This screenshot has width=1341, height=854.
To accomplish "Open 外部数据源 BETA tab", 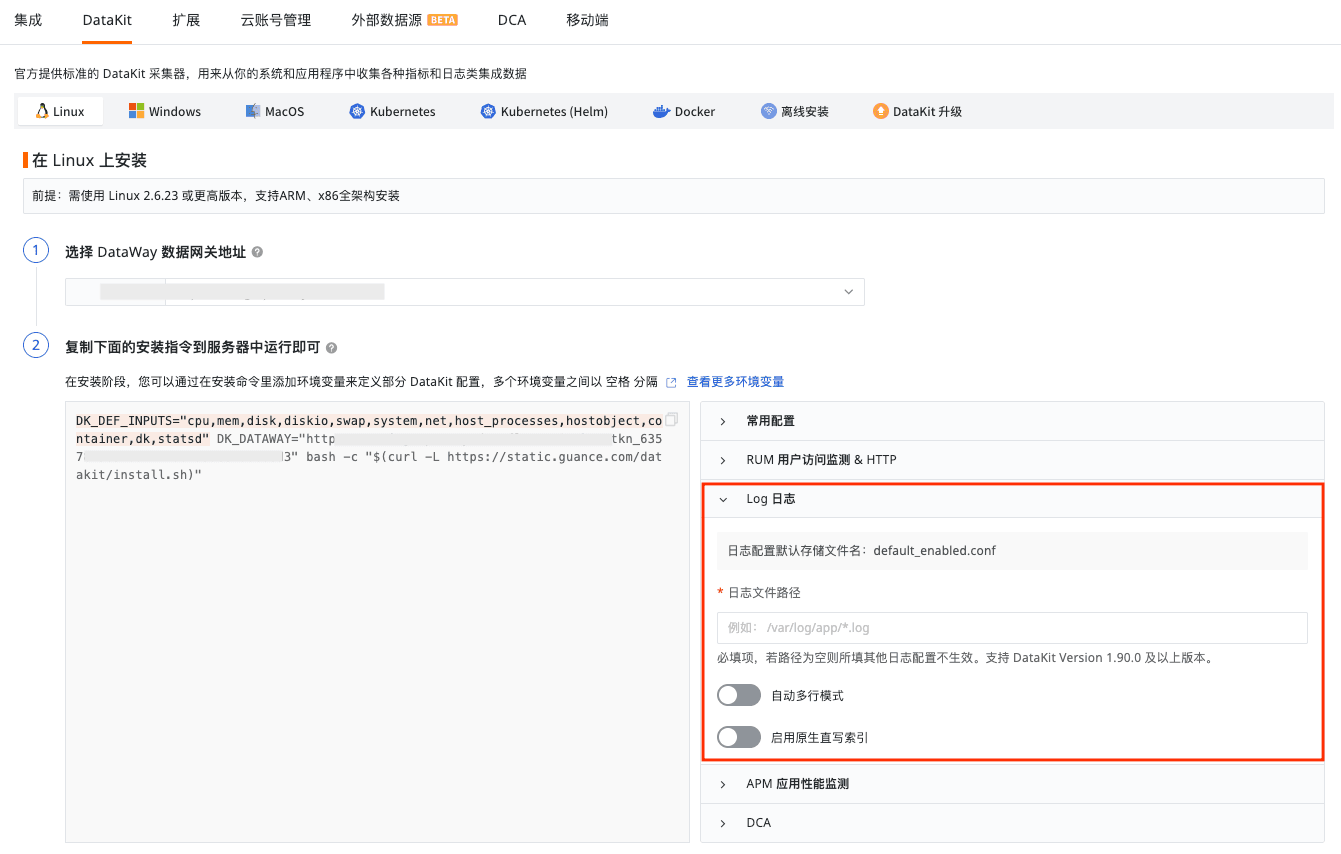I will pyautogui.click(x=405, y=20).
